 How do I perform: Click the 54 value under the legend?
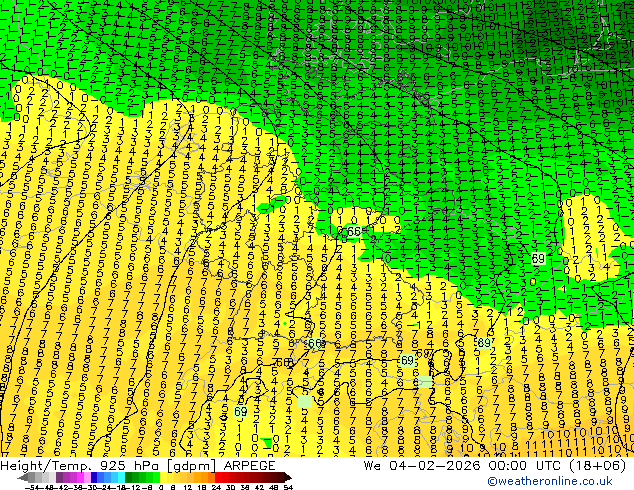288,488
